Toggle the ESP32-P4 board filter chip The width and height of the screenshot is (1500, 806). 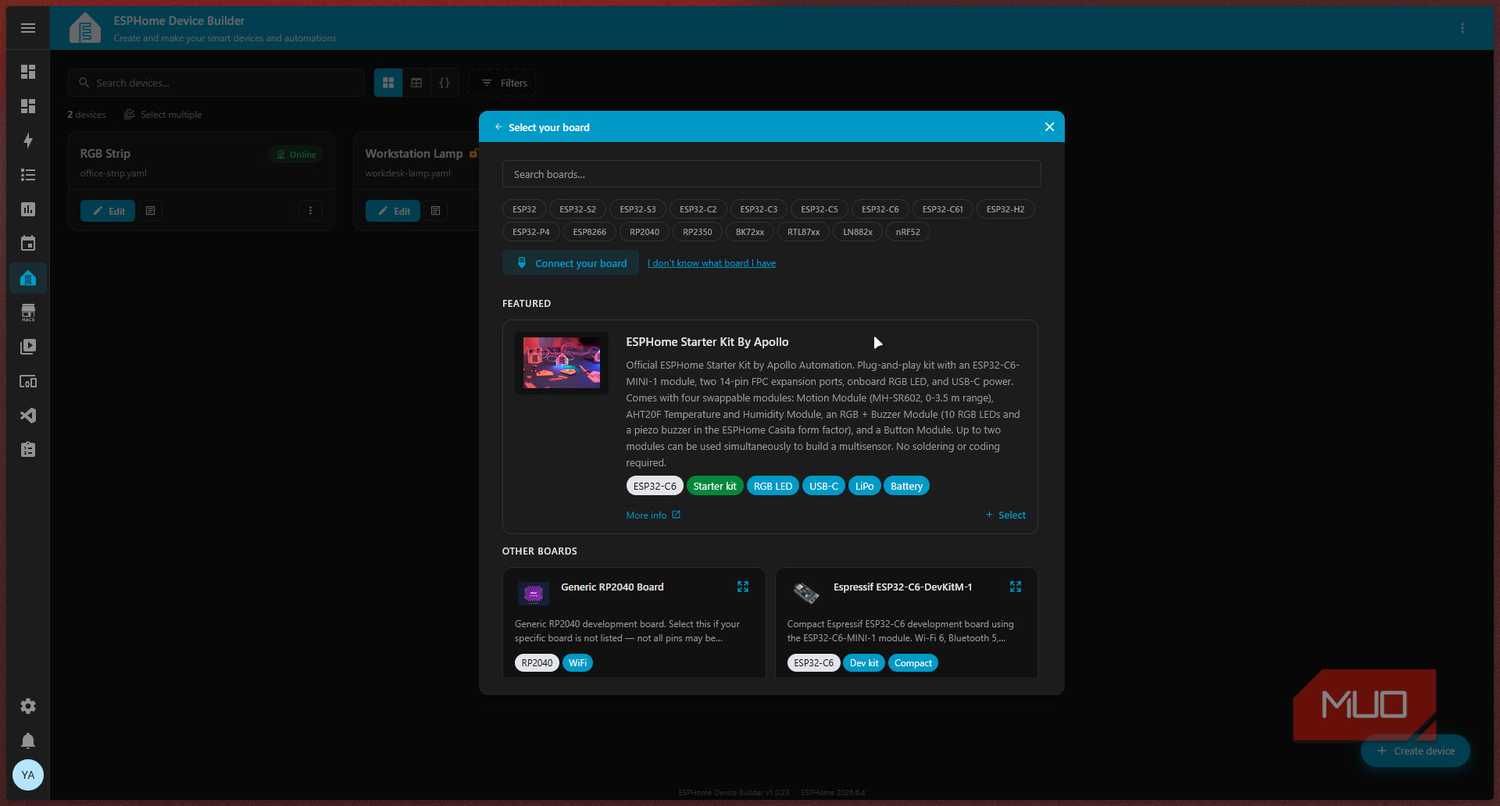(531, 232)
